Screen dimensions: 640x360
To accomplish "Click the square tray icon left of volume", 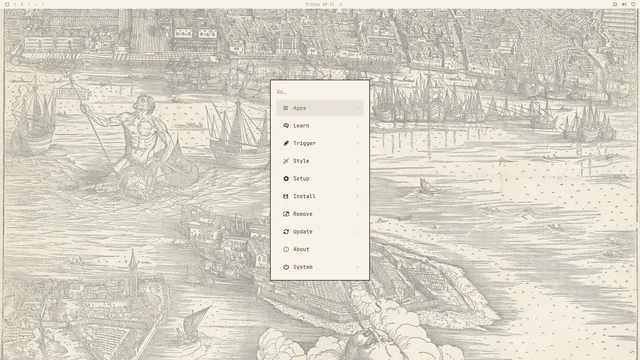I will [x=615, y=4].
